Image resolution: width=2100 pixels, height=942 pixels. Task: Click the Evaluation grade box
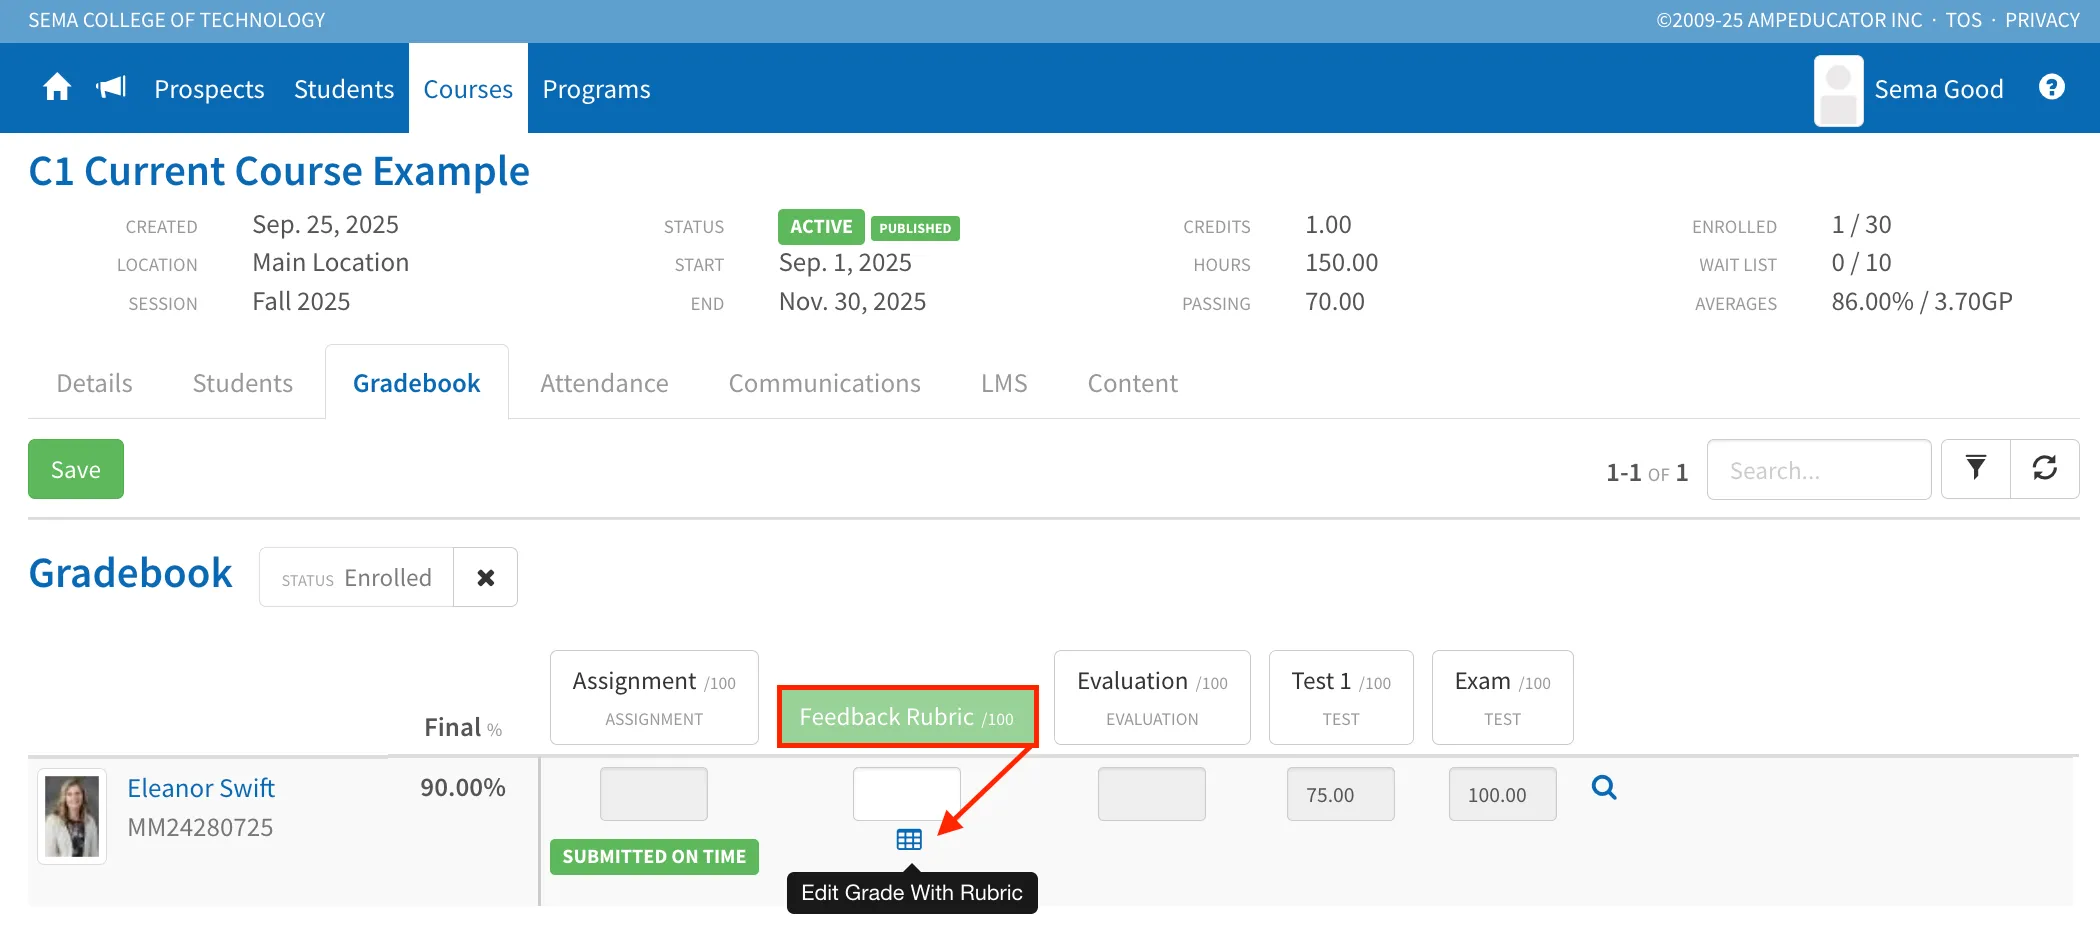[x=1152, y=794]
